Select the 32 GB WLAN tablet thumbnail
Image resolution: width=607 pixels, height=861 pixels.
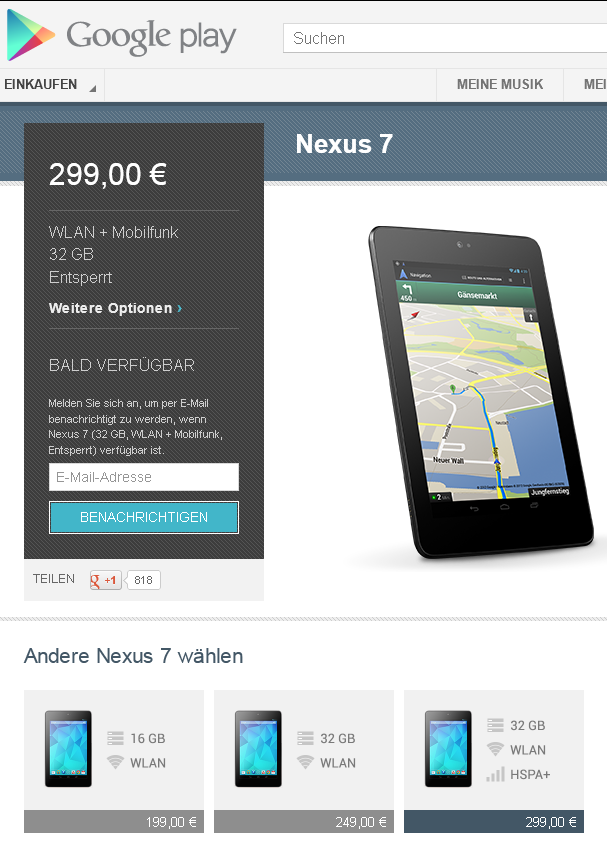coord(258,749)
